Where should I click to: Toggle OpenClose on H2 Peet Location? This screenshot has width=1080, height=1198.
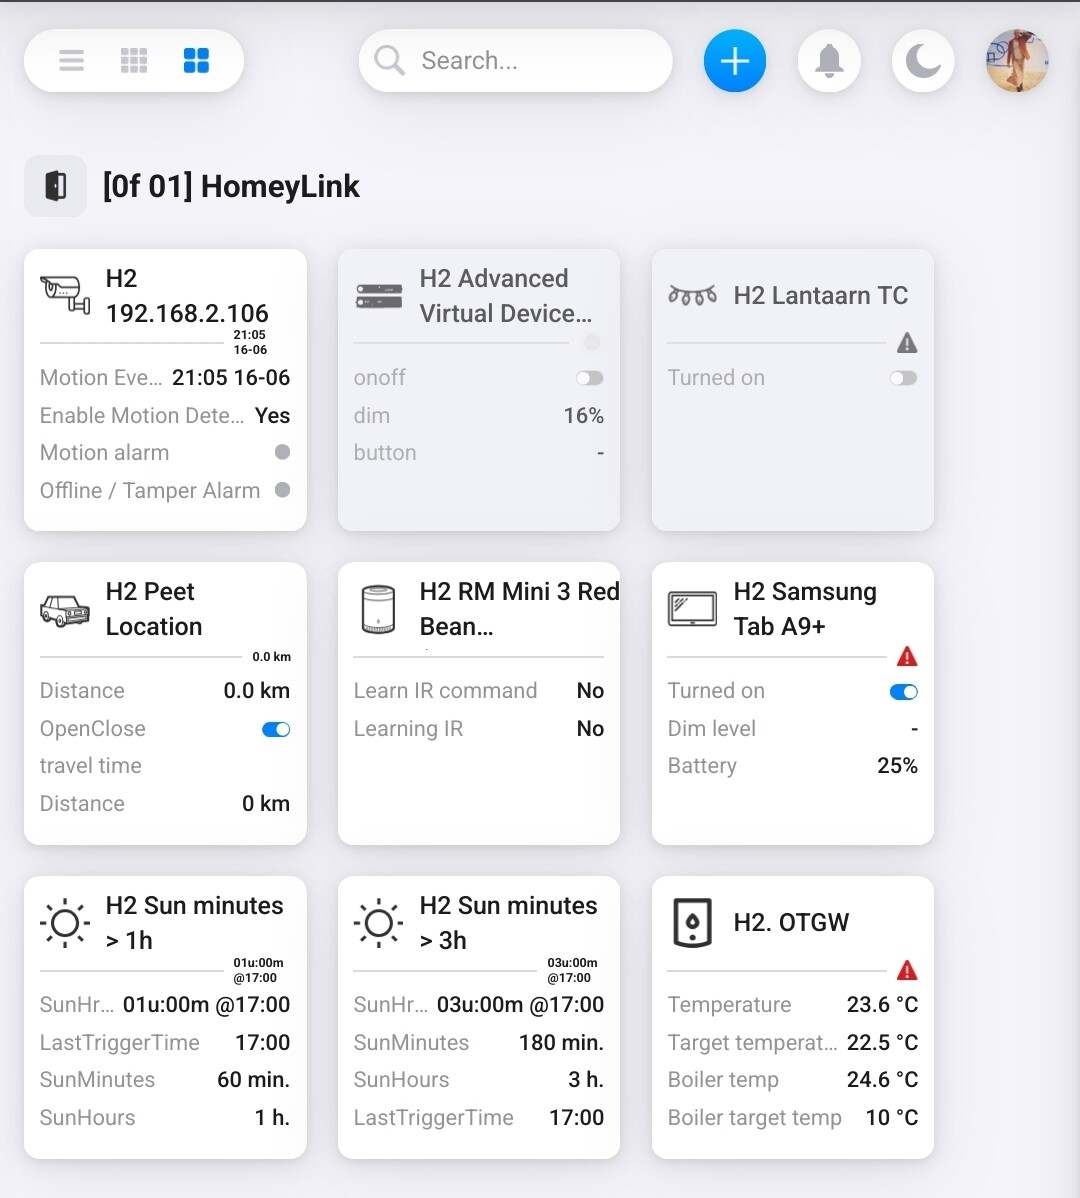tap(276, 730)
